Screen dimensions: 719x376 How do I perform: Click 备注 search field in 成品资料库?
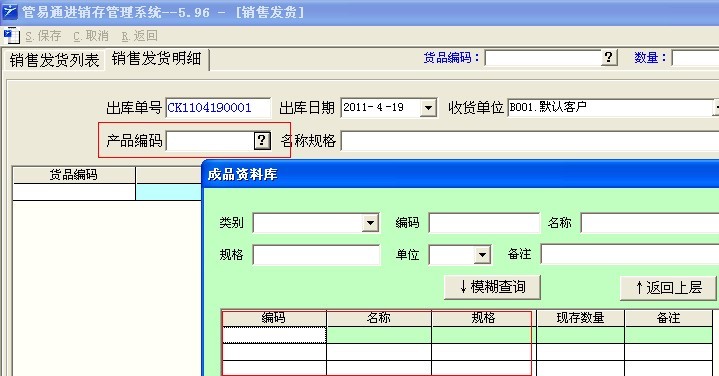point(630,254)
